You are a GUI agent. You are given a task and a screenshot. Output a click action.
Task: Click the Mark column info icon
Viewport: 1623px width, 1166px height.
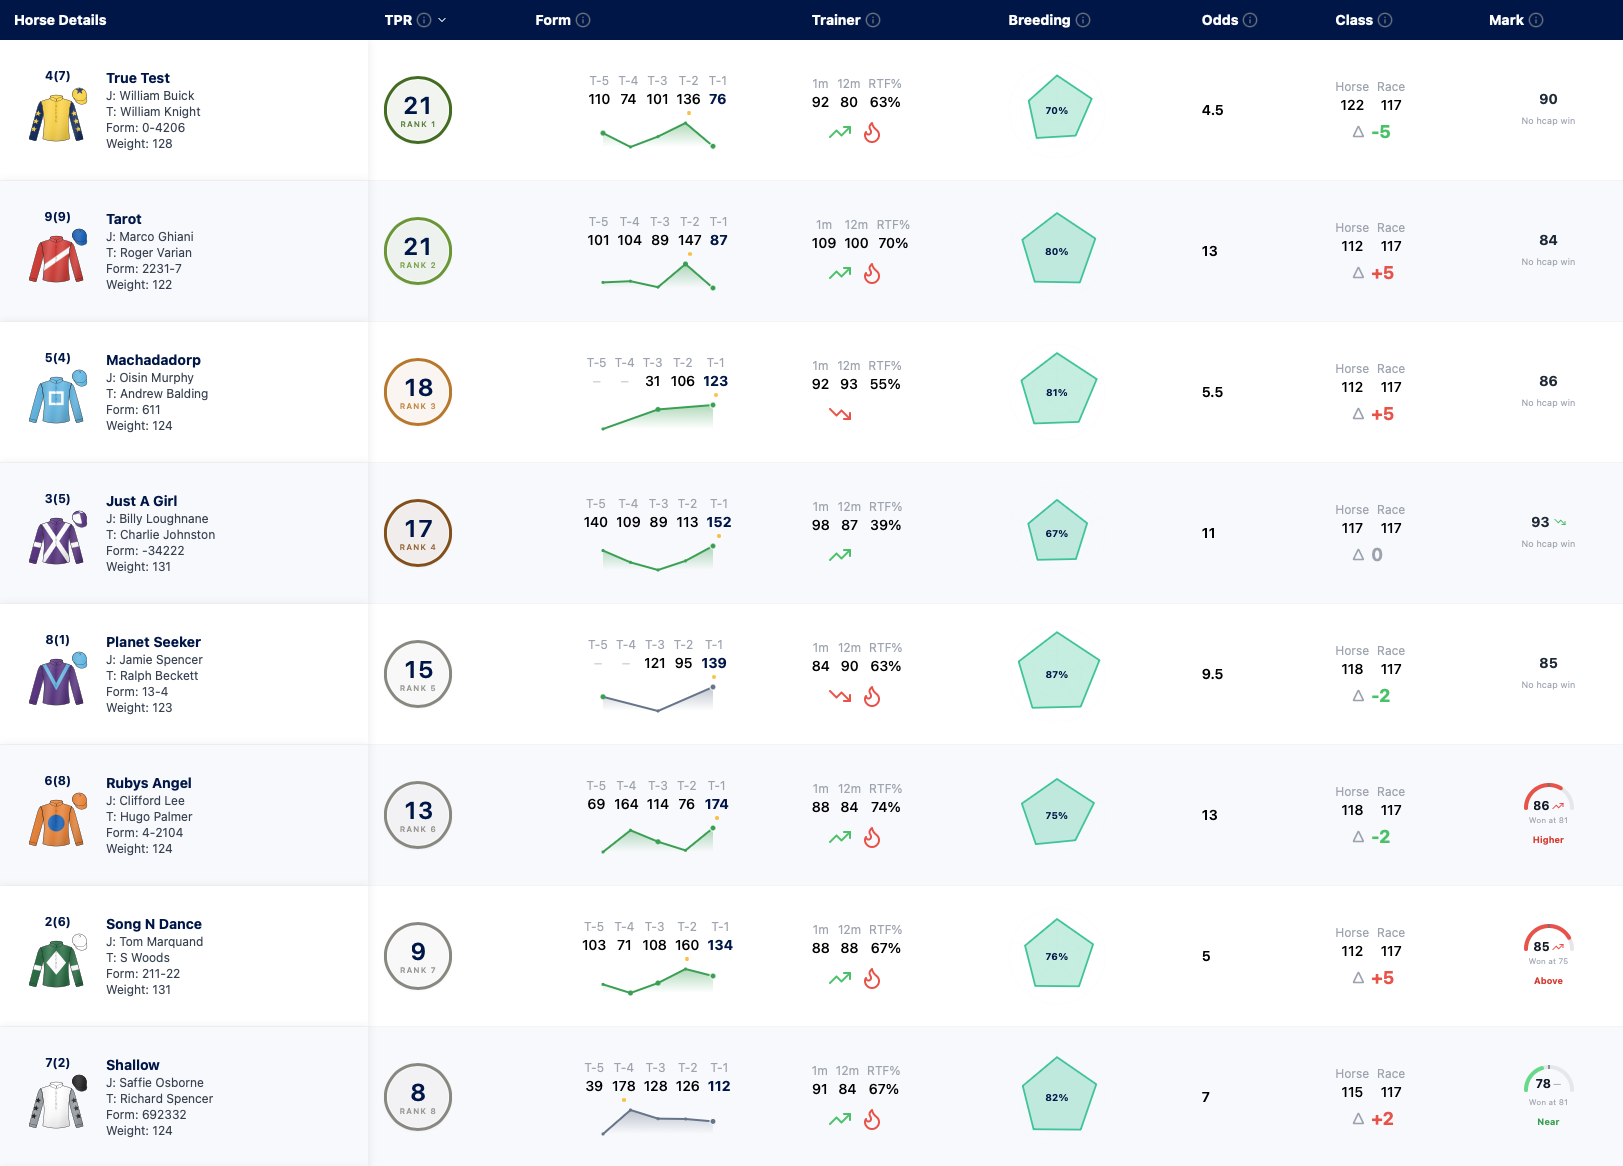pos(1536,20)
